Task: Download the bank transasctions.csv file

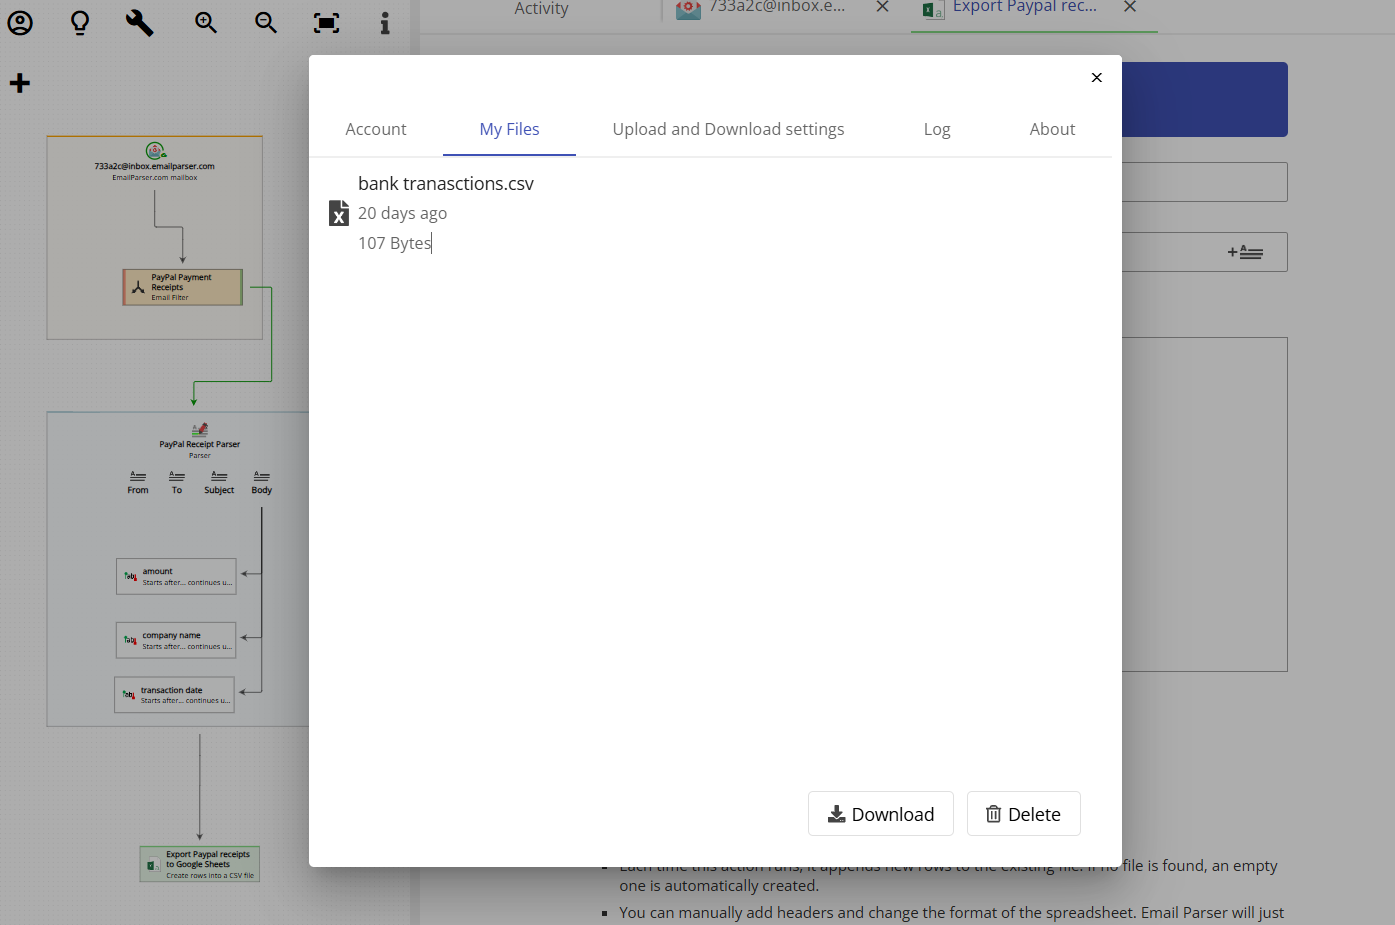Action: (881, 813)
